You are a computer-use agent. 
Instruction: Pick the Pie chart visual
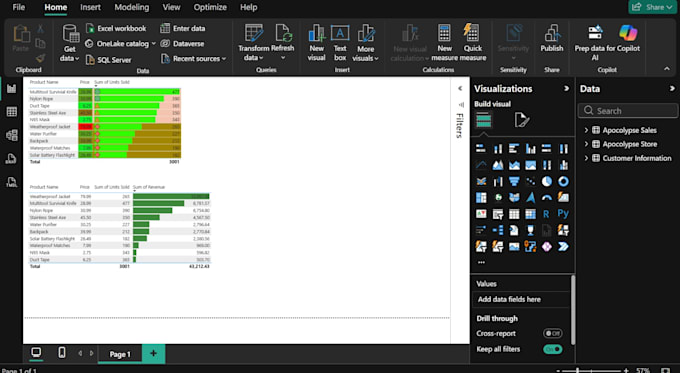click(x=547, y=181)
